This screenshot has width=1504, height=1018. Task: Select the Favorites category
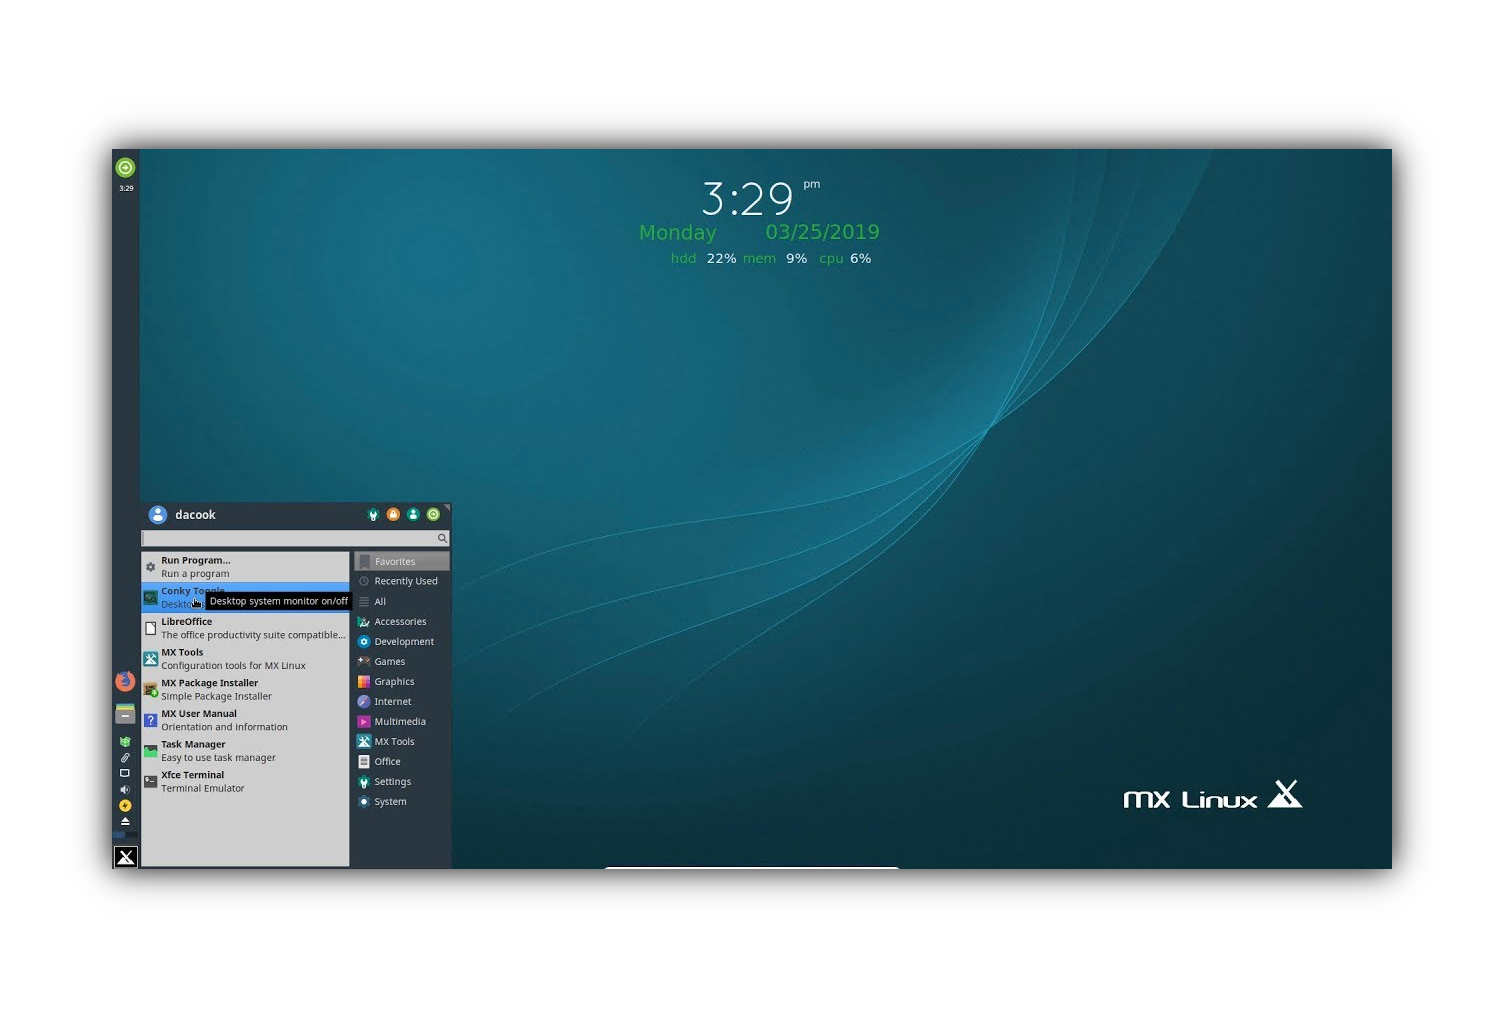pos(402,562)
